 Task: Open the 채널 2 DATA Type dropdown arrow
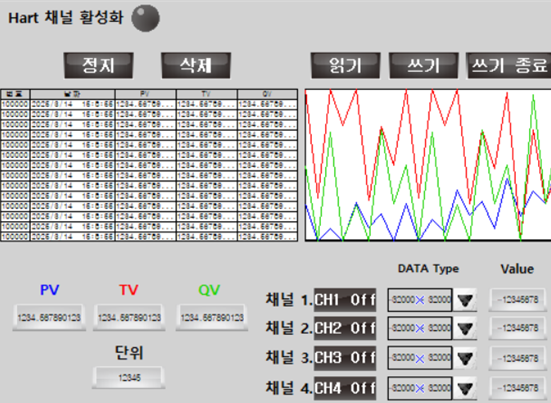click(465, 328)
